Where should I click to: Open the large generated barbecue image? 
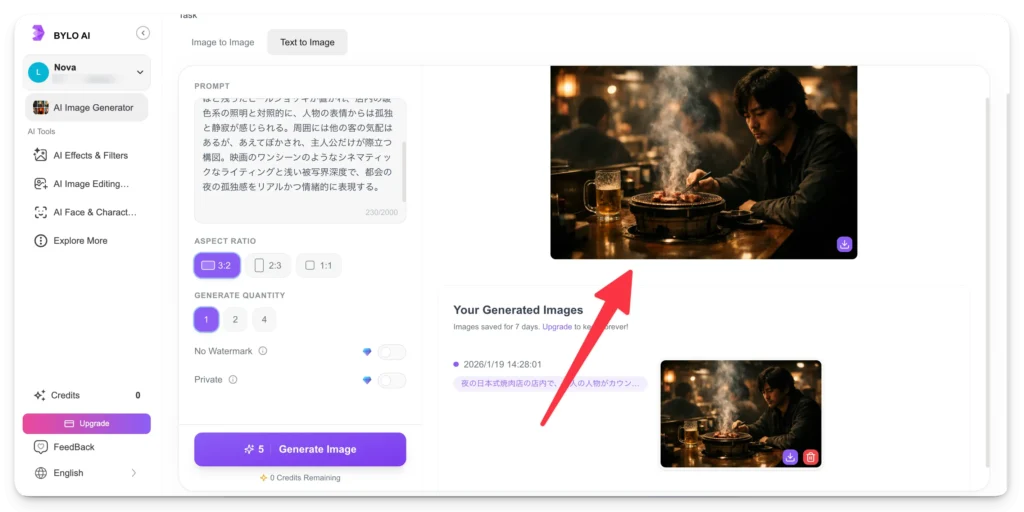tap(703, 162)
